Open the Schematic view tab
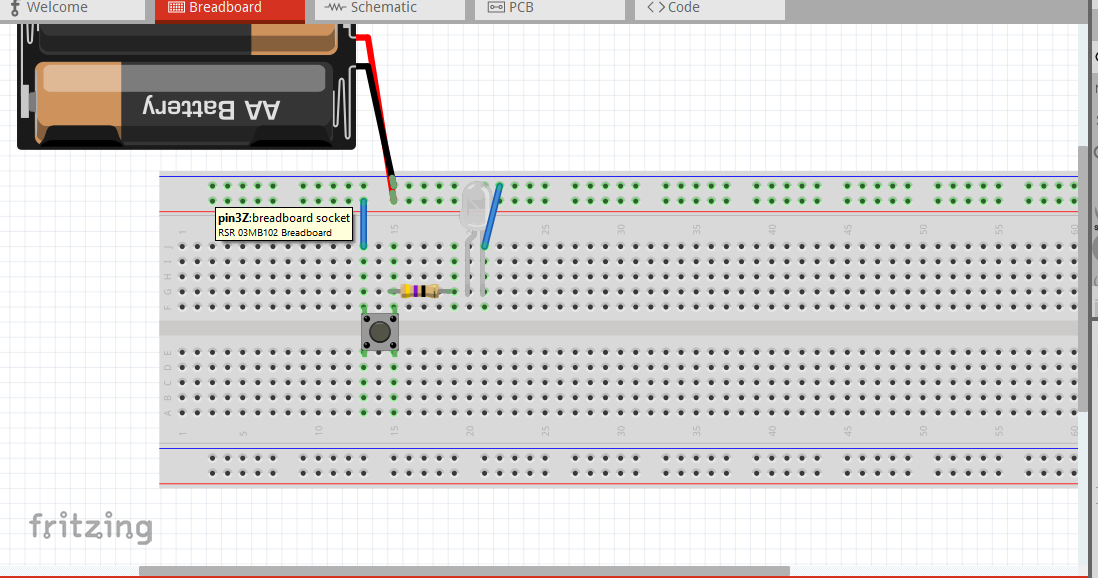Image resolution: width=1098 pixels, height=578 pixels. click(x=383, y=8)
